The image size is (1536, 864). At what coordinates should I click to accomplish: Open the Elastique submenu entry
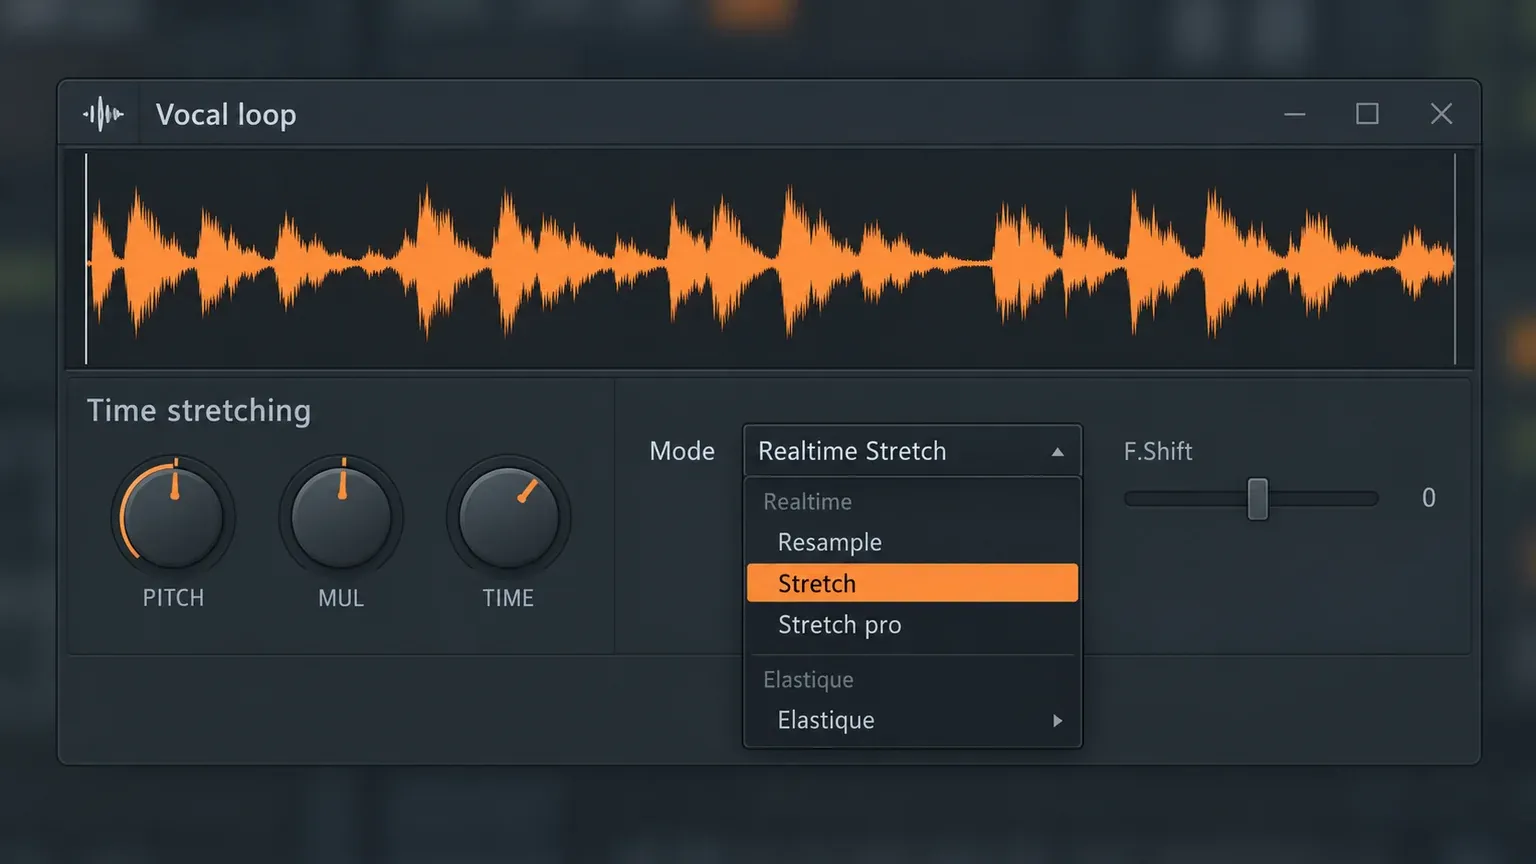[x=912, y=720]
